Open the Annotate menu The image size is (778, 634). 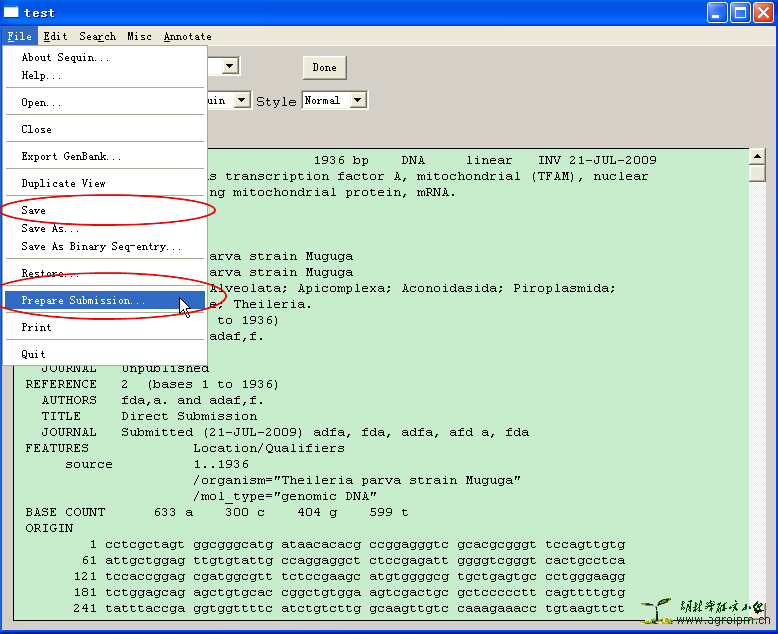[187, 36]
